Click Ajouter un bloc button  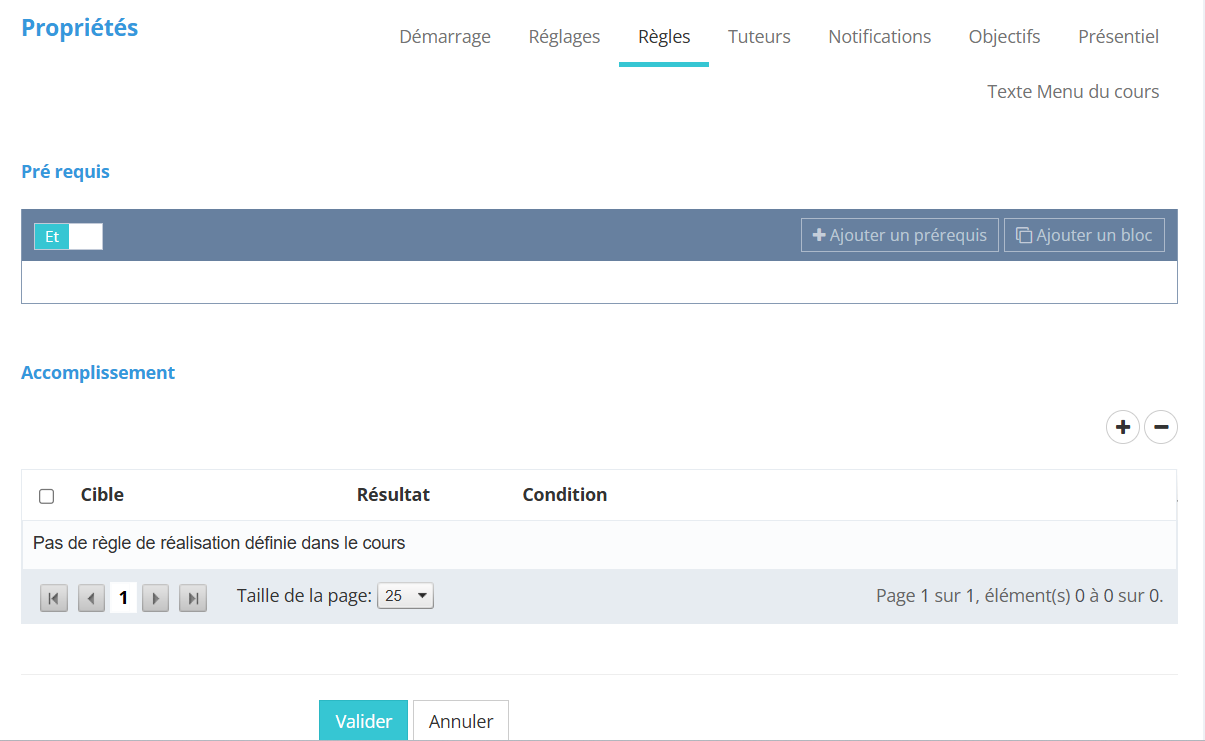[1084, 235]
